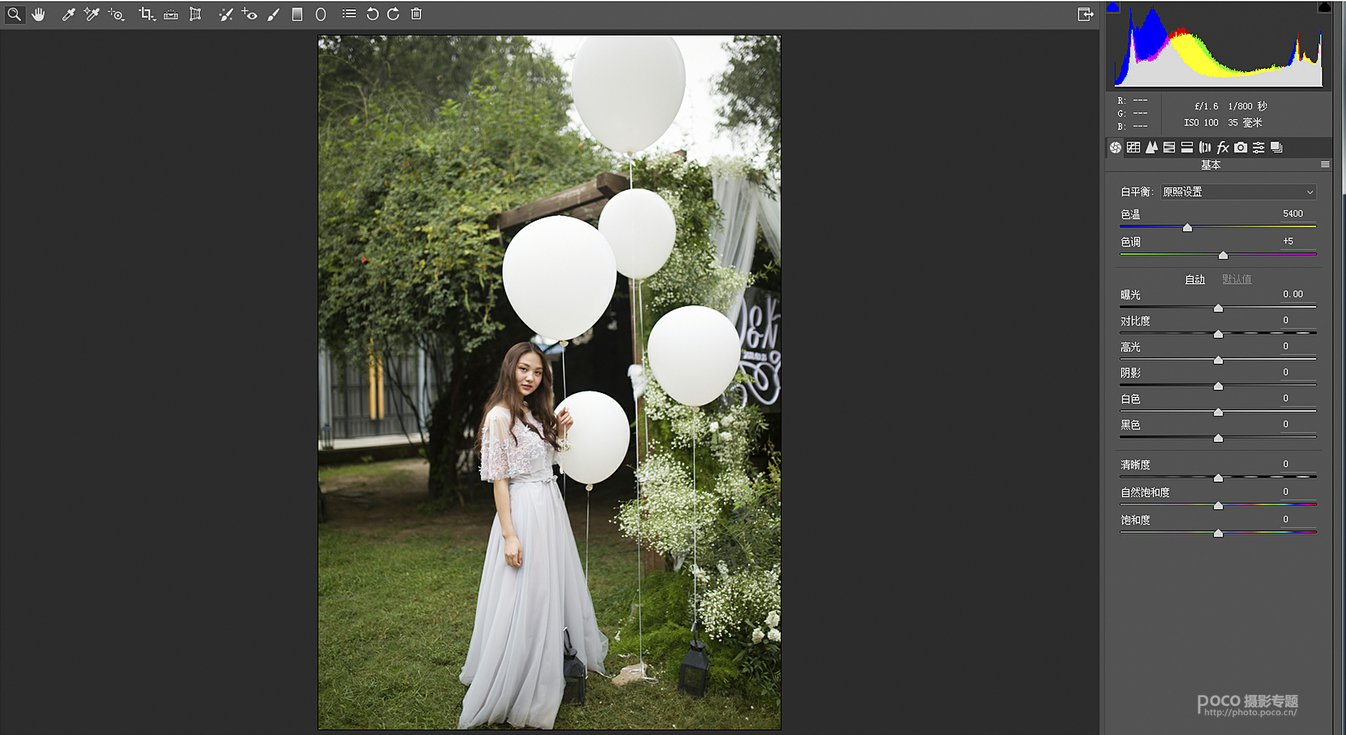Open the preferences list icon
Screen dimensions: 1346x735
click(x=349, y=14)
